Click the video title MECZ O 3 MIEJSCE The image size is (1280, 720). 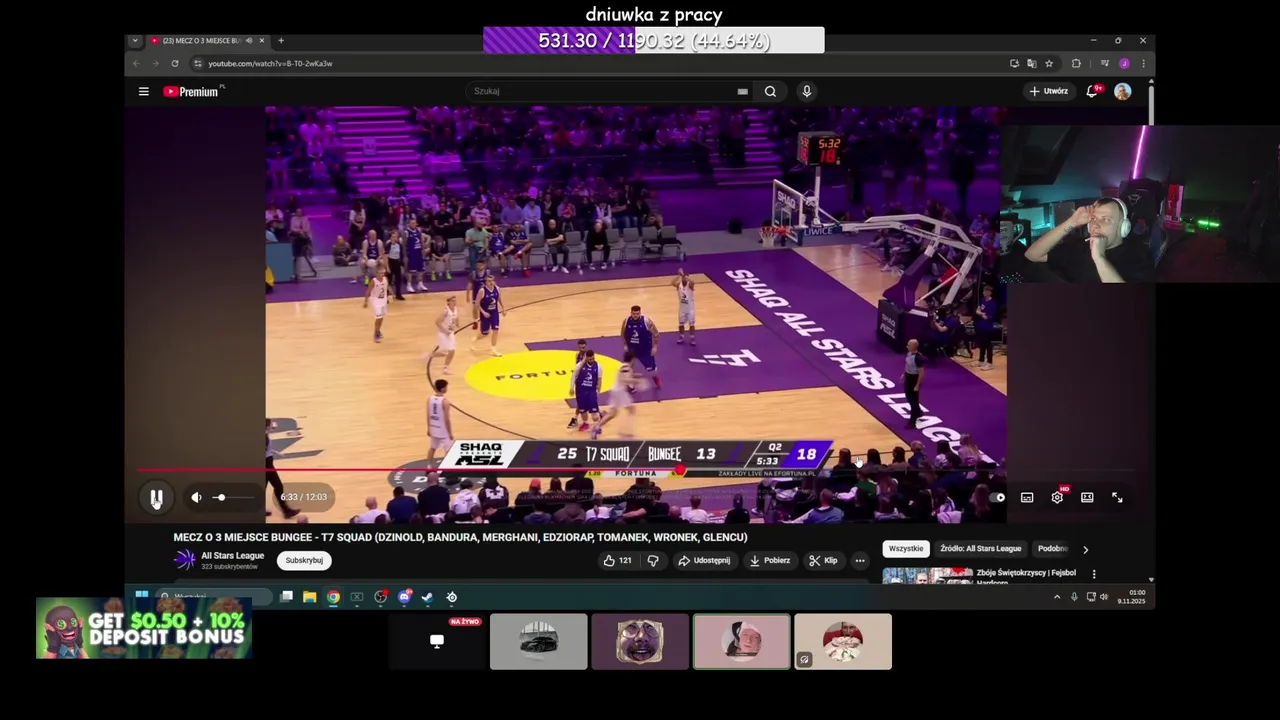click(460, 537)
